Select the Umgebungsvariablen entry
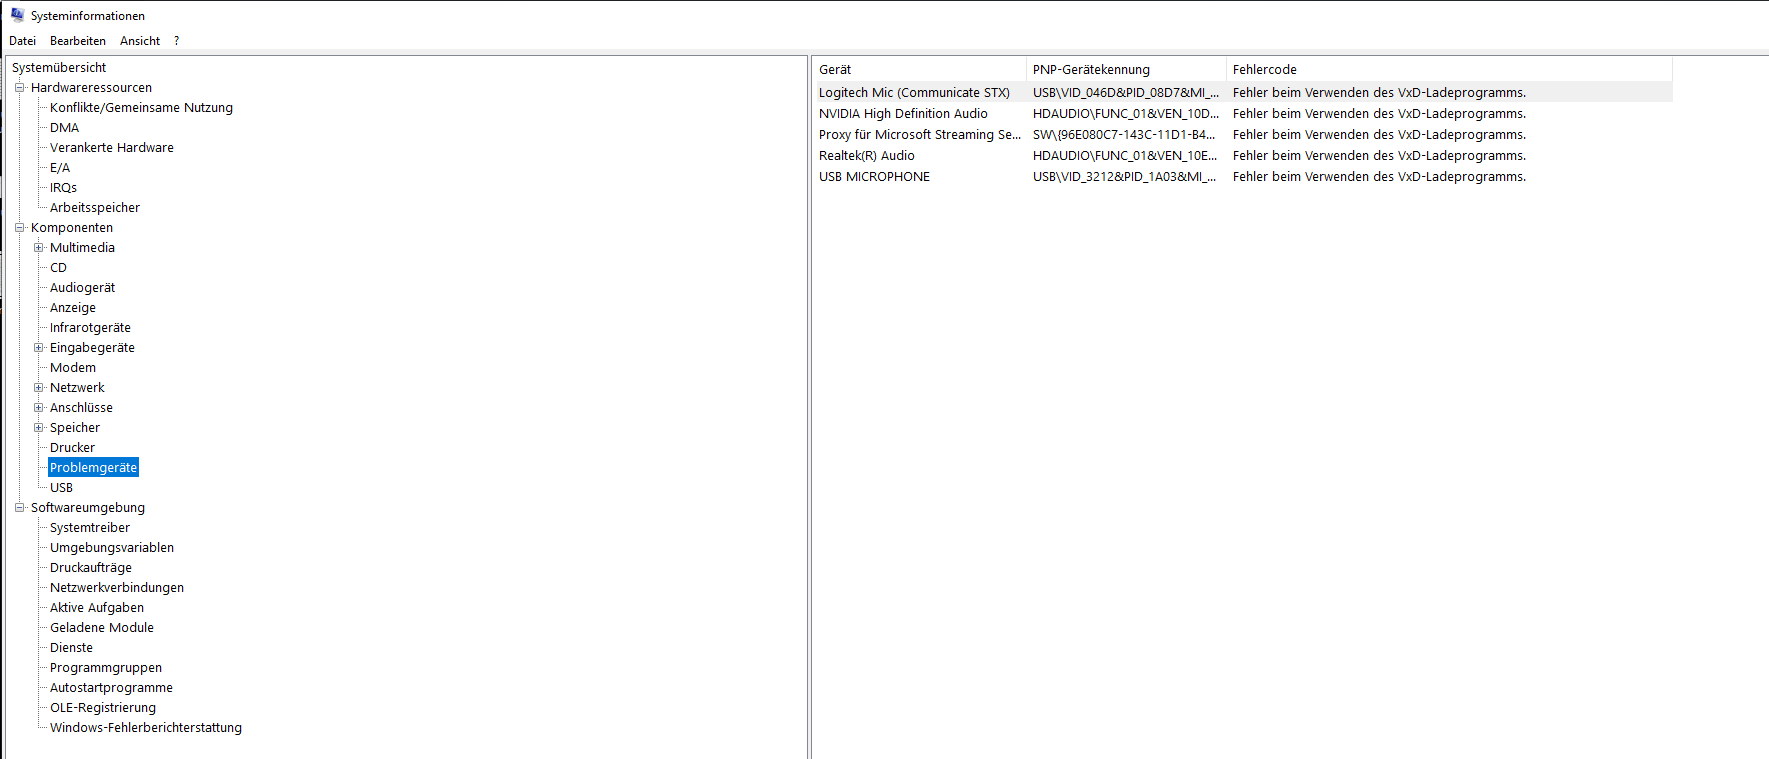 point(112,548)
